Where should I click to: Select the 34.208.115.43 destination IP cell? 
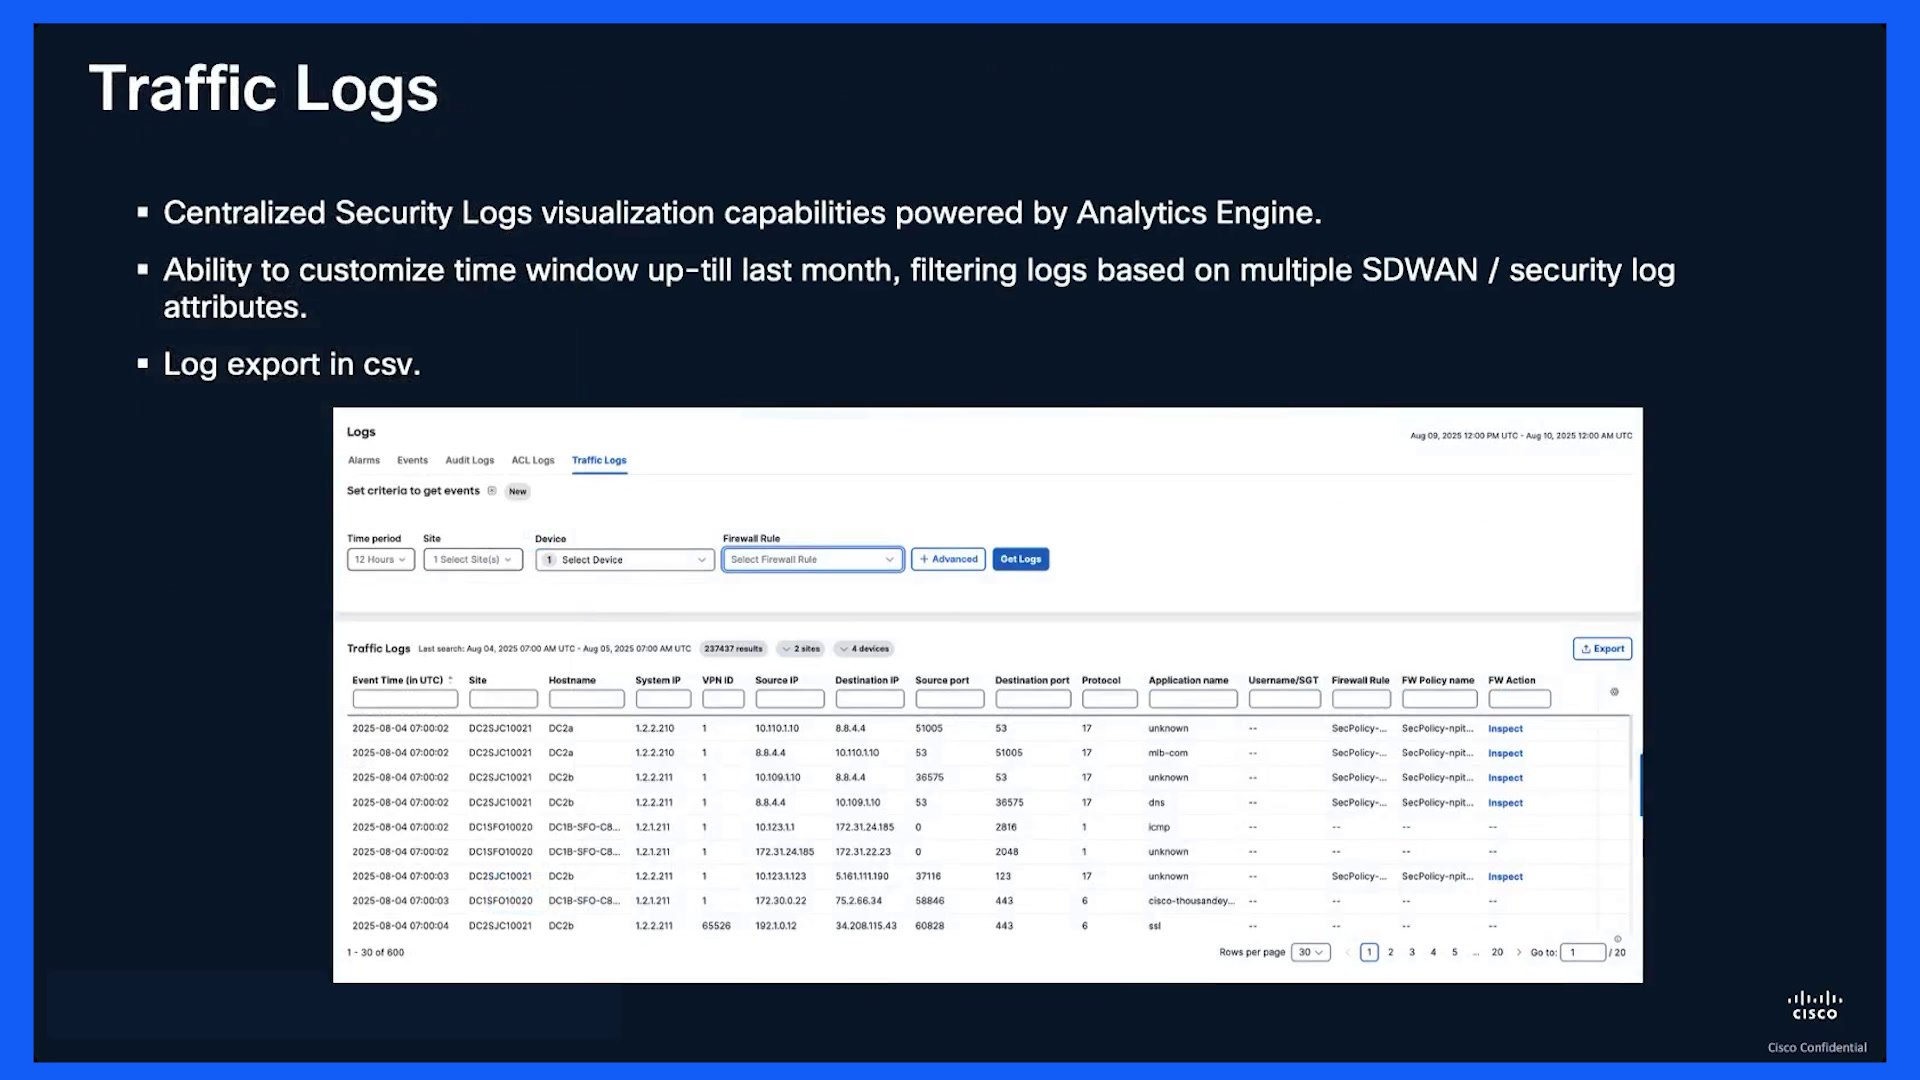pyautogui.click(x=866, y=927)
